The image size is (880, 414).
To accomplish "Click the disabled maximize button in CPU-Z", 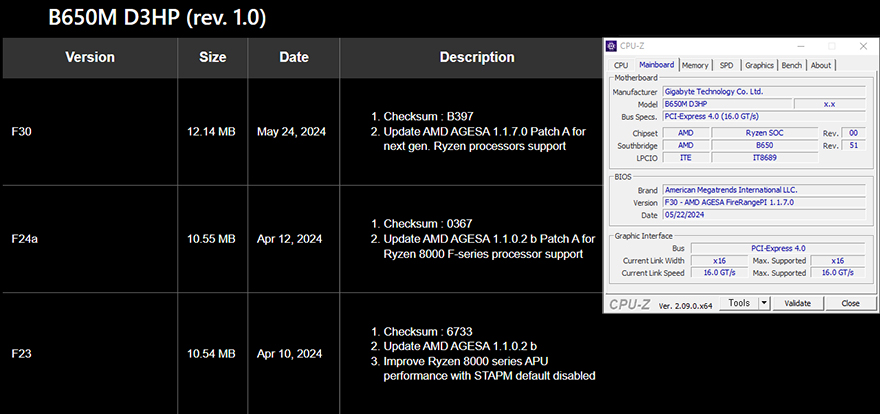I will [x=832, y=46].
